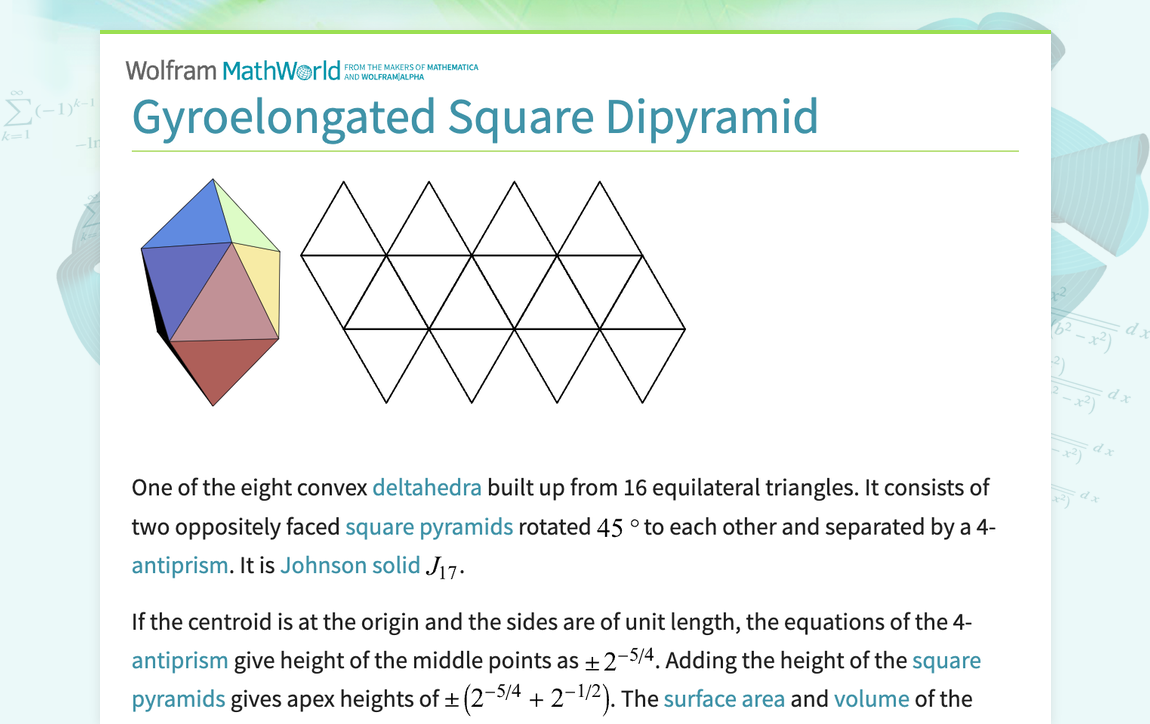This screenshot has width=1150, height=724.
Task: Click the colorful 3D dipyramid illustration
Action: [210, 290]
